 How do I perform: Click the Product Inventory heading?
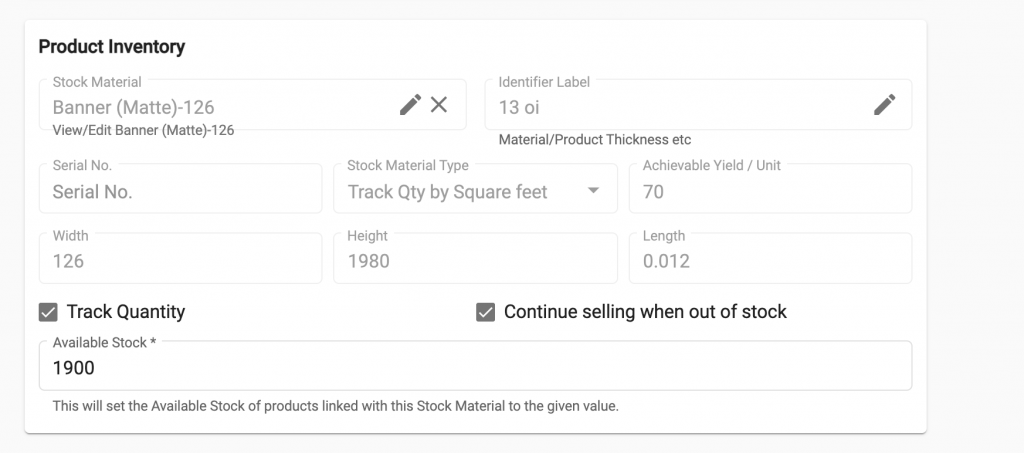[111, 47]
